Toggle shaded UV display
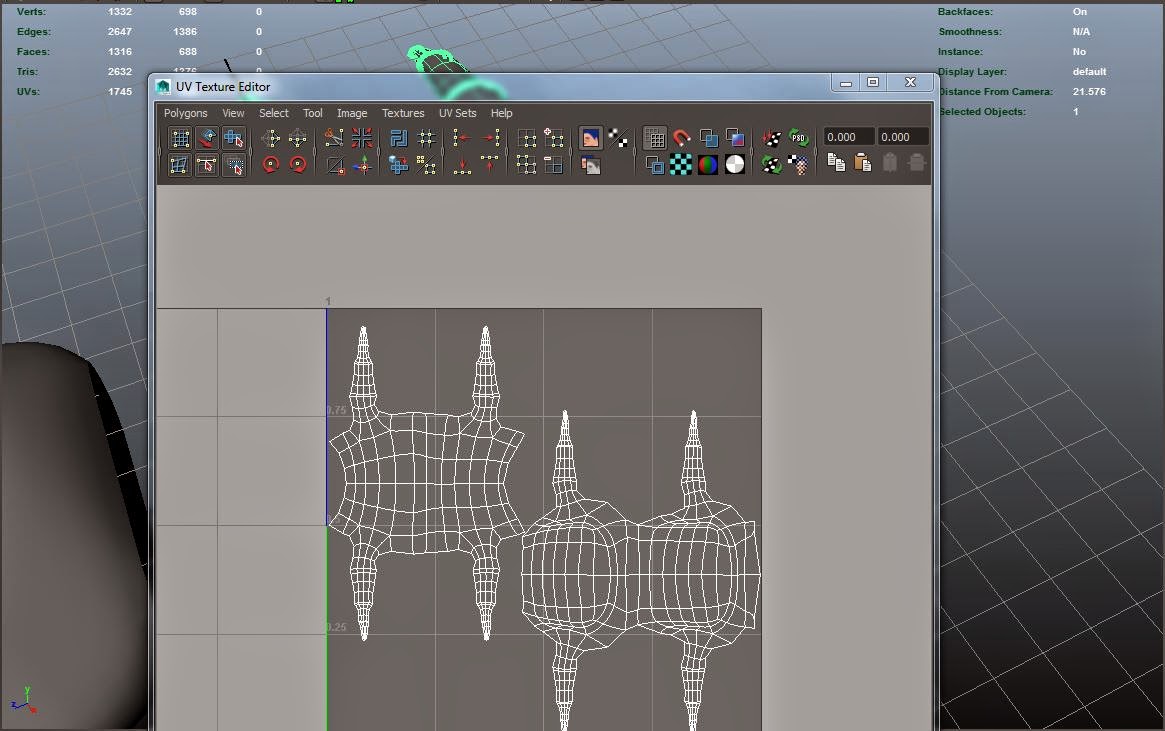This screenshot has height=731, width=1165. pyautogui.click(x=708, y=138)
